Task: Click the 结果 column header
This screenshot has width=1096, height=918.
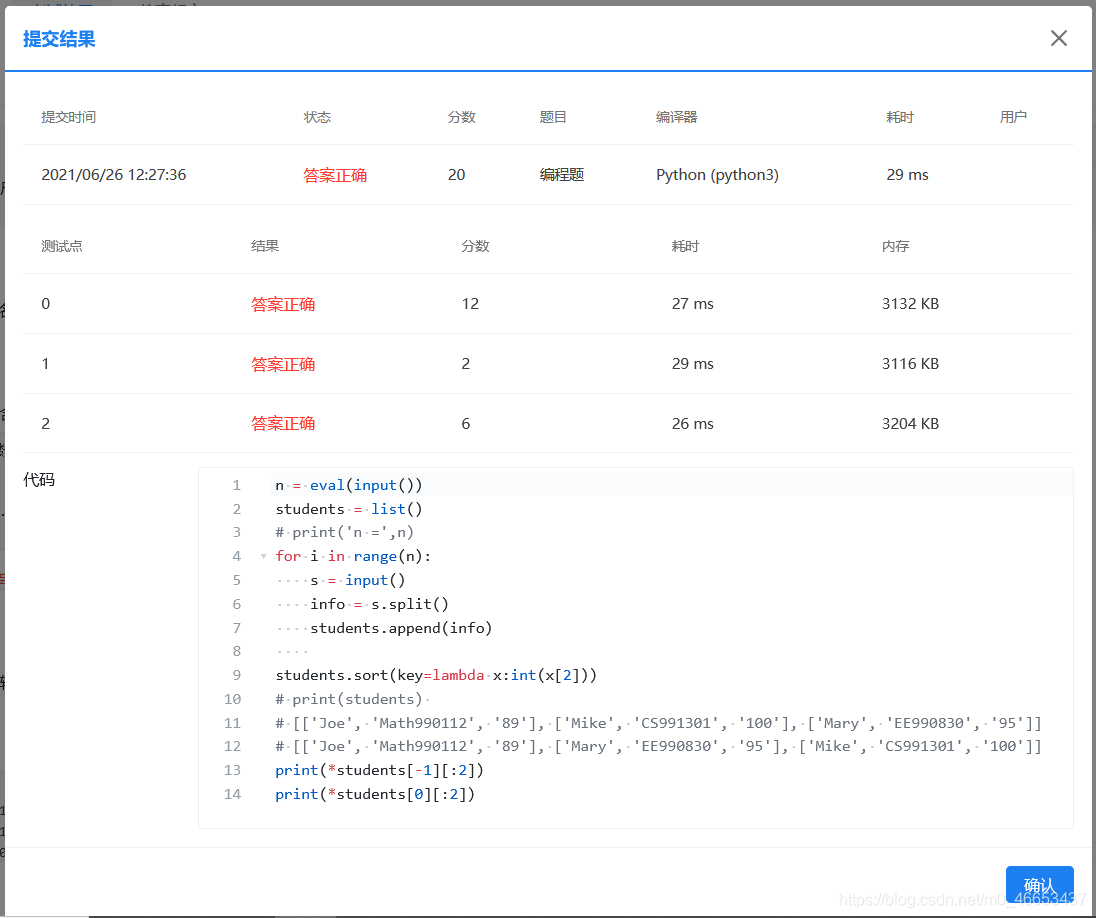Action: point(265,246)
